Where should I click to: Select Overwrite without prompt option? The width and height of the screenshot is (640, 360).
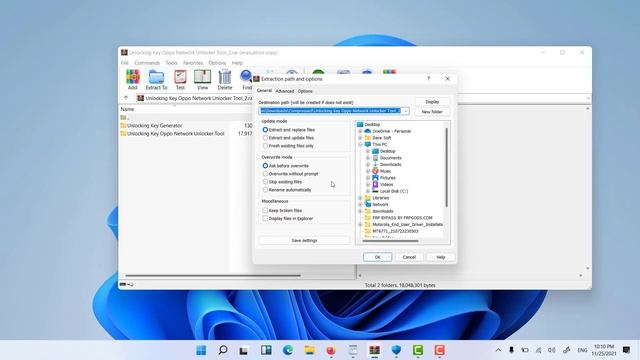[290, 174]
